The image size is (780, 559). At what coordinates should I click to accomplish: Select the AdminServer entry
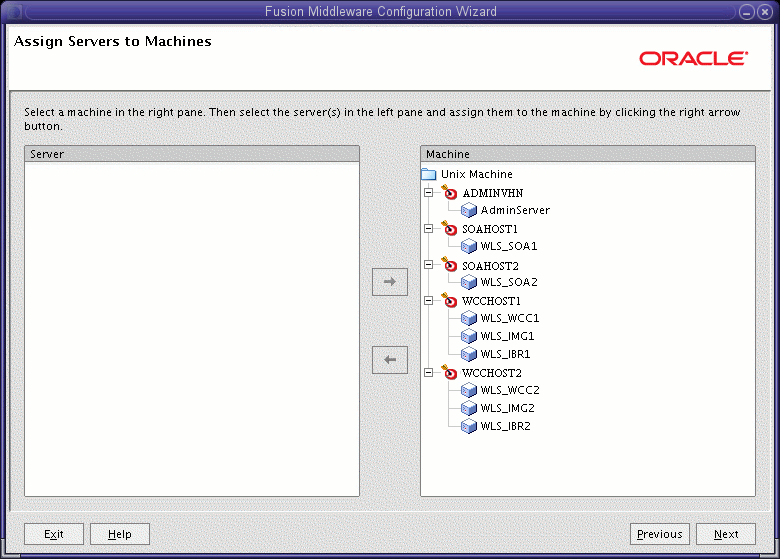point(515,210)
